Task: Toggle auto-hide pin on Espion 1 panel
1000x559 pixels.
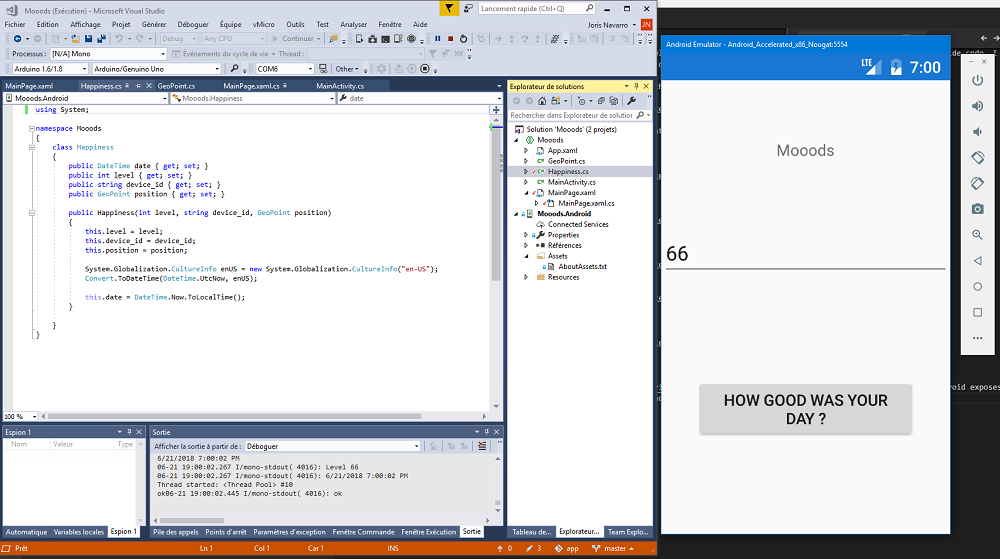Action: click(x=129, y=432)
